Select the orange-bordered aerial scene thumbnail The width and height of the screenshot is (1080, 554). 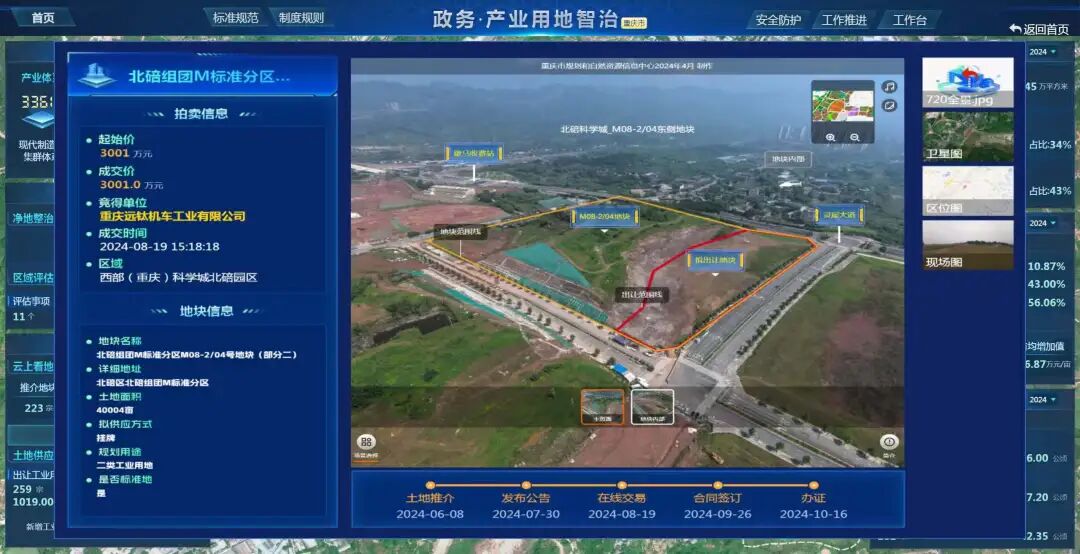click(x=602, y=407)
